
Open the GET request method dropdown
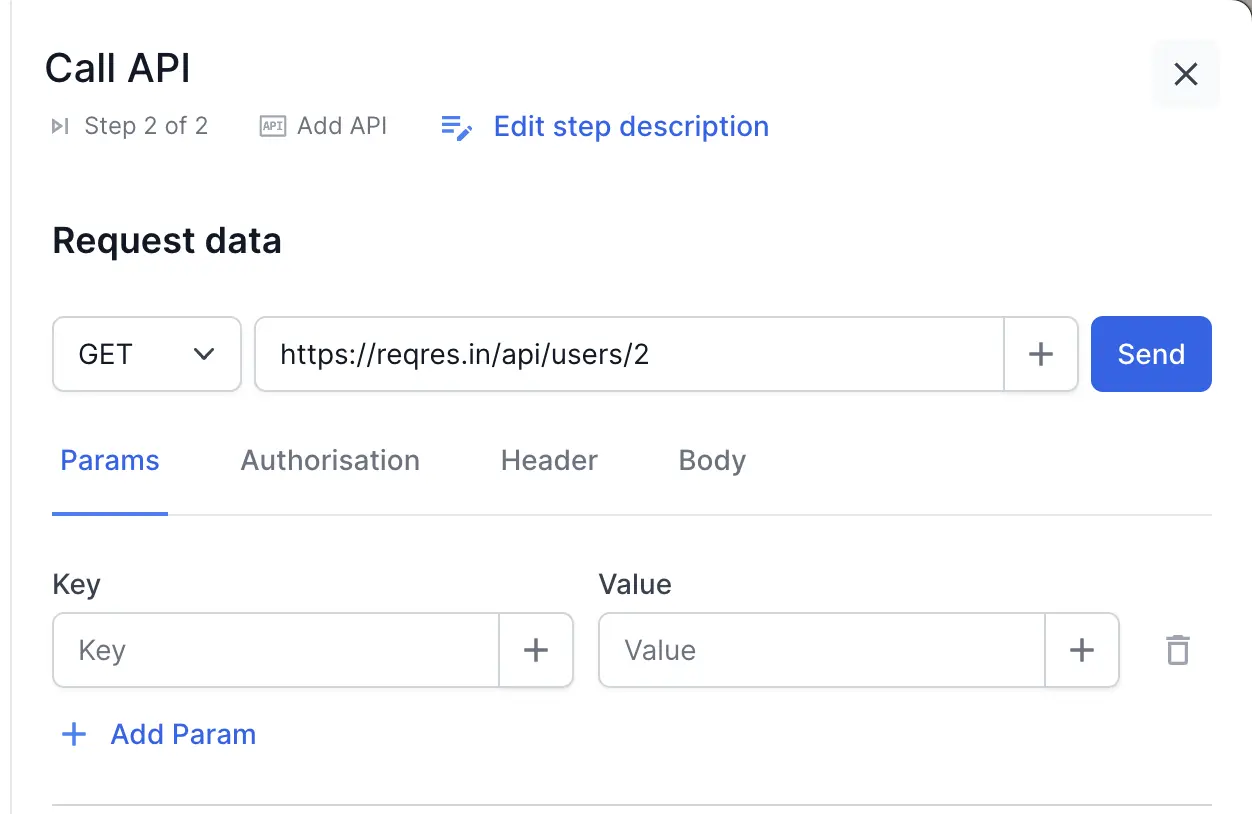[x=146, y=354]
